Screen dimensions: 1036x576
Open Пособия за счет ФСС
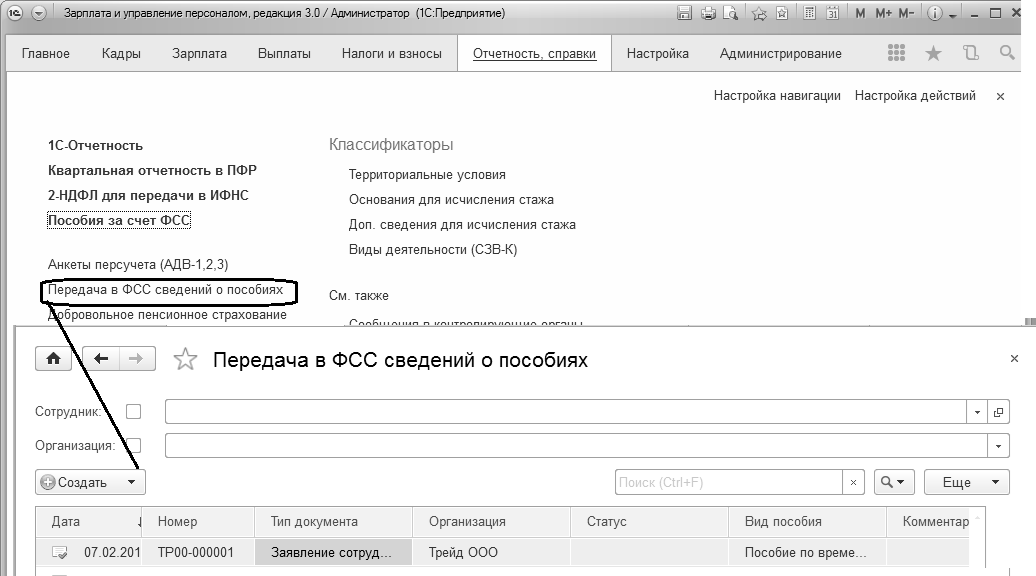click(x=119, y=220)
